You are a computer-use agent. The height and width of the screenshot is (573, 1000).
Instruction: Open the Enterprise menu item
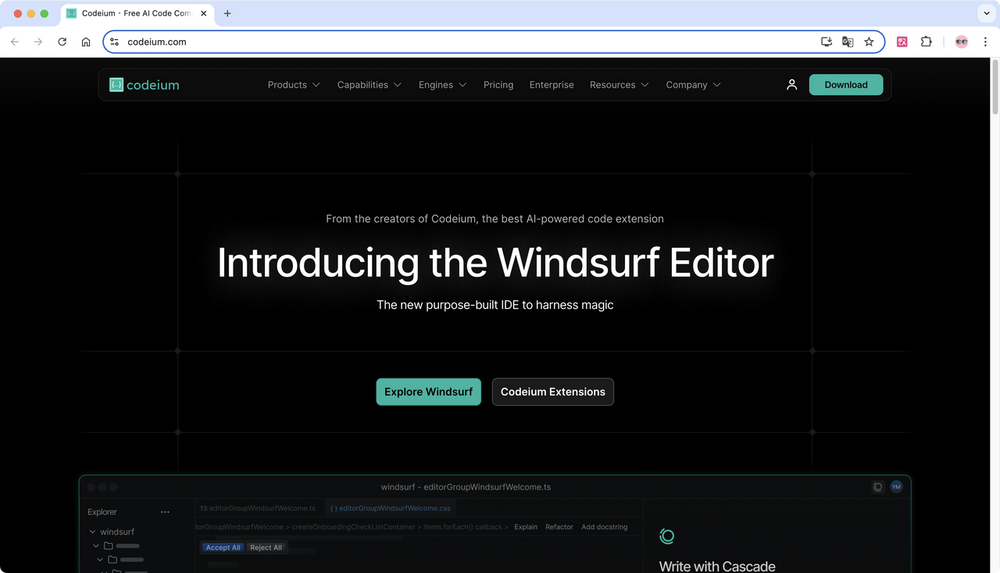[551, 85]
